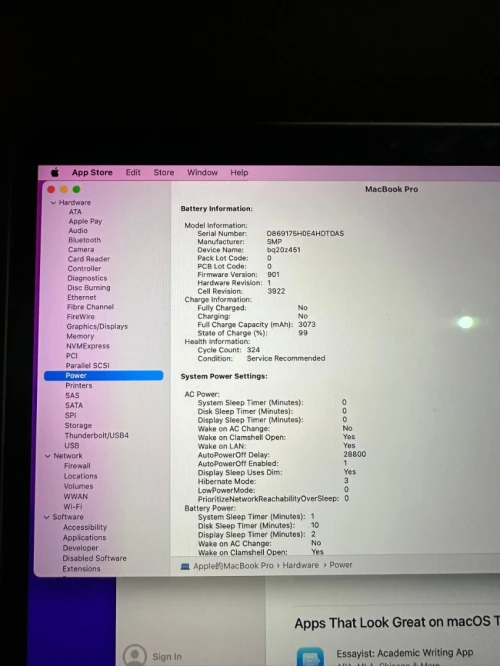Select PCI in the sidebar
The image size is (500, 666).
(x=72, y=356)
